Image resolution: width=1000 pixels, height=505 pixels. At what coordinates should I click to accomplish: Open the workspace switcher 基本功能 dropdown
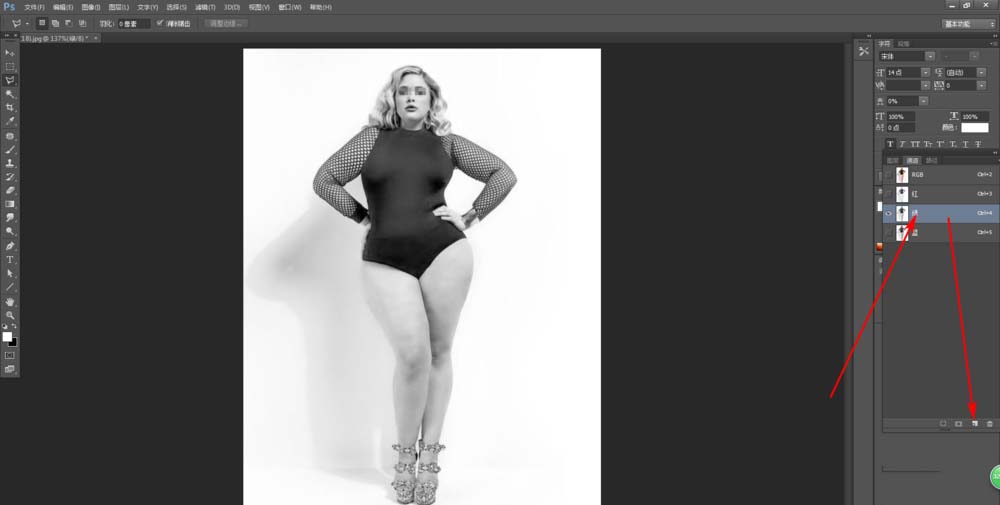tap(969, 24)
